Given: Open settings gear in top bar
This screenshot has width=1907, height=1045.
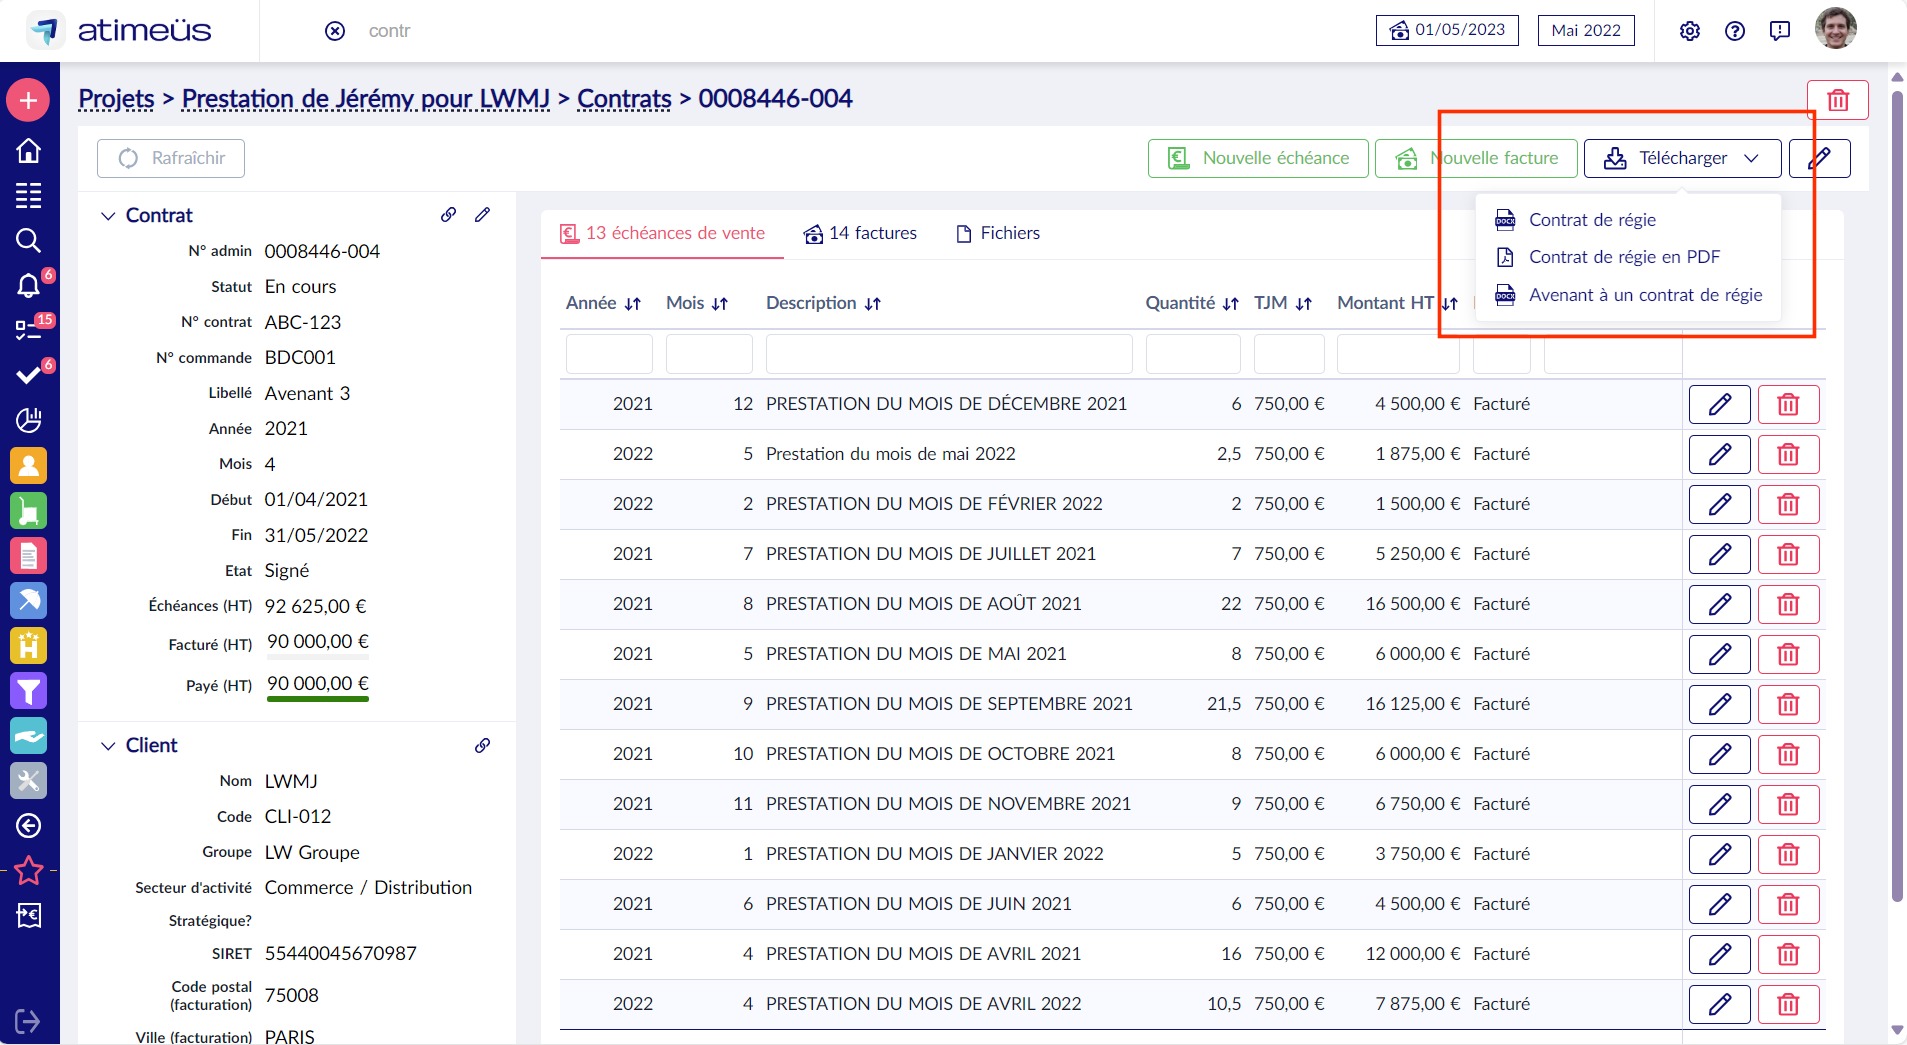Looking at the screenshot, I should 1689,31.
